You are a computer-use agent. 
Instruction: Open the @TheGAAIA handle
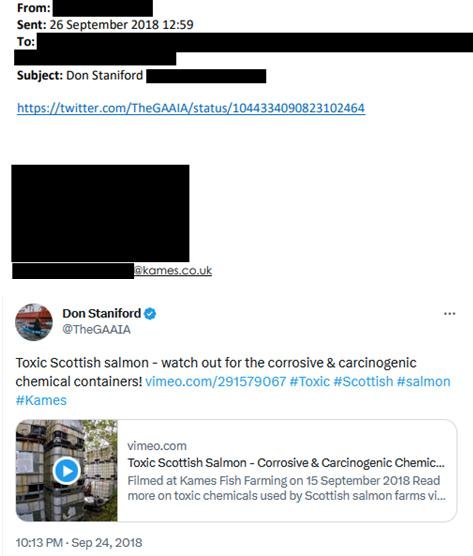[96, 329]
